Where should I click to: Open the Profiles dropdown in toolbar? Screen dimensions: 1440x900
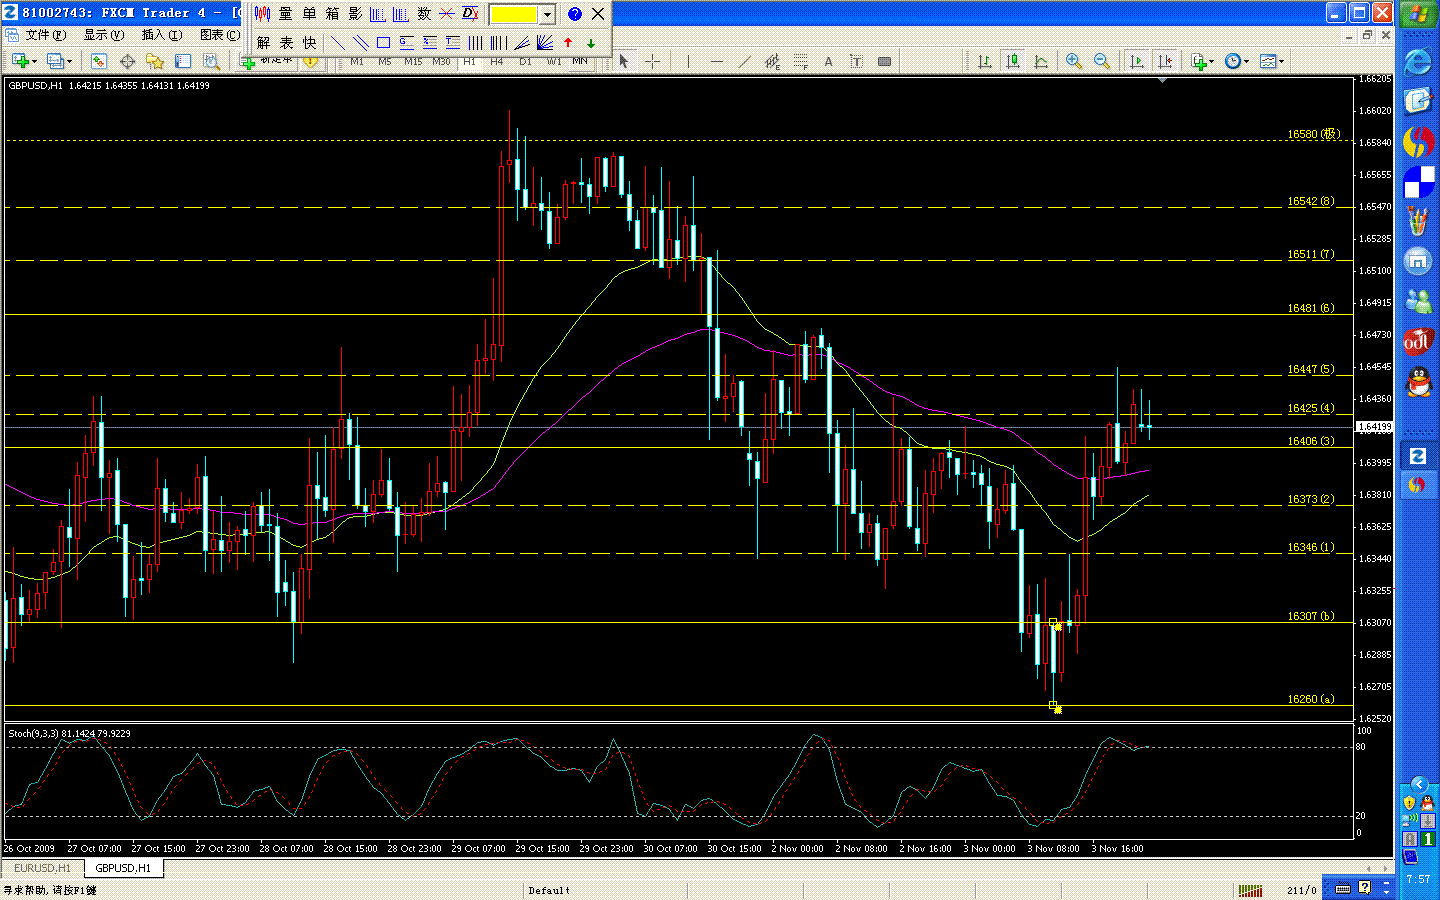click(60, 61)
